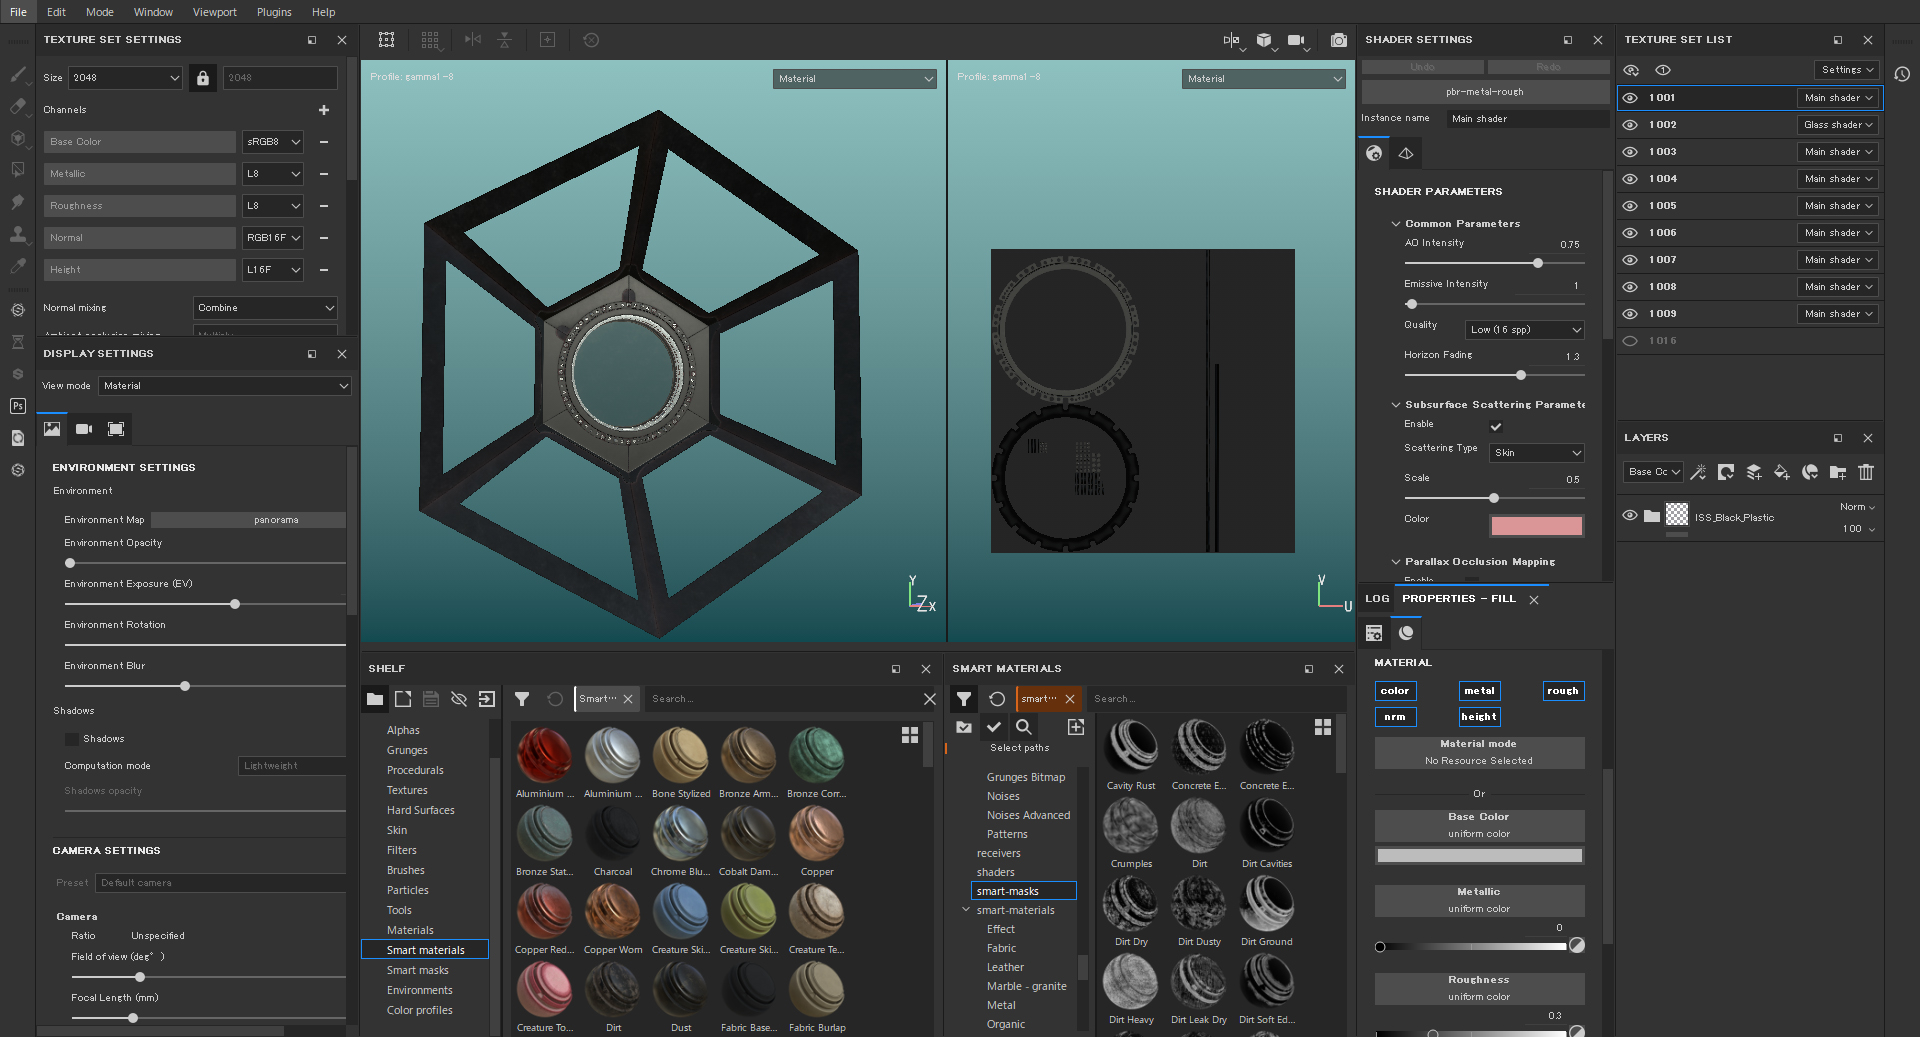Select the Smudge tool

coord(17,201)
